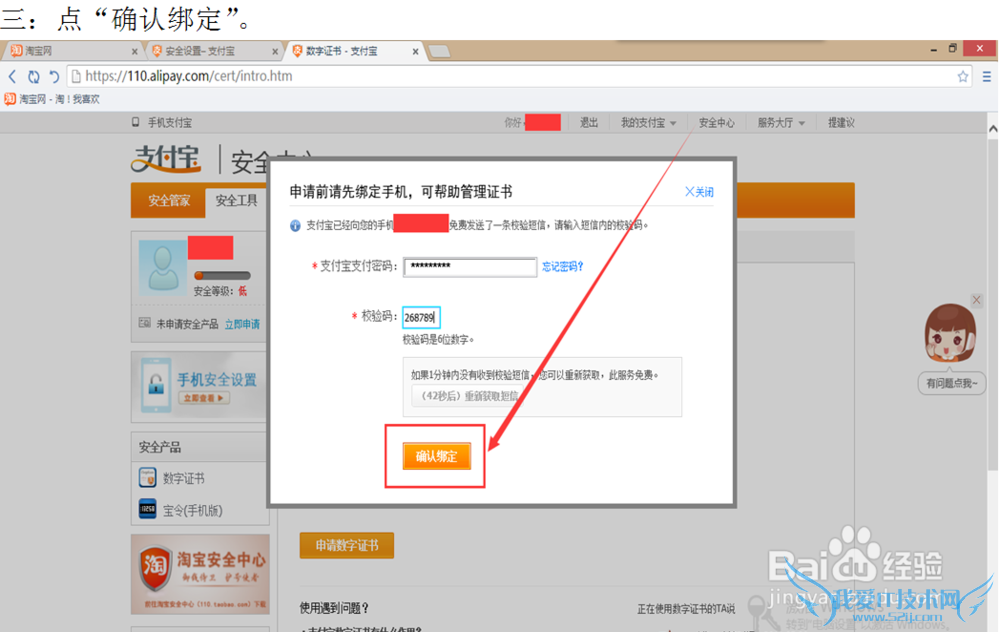Close the 安全设置-支付宝 tab
This screenshot has width=1000, height=632.
pos(275,52)
